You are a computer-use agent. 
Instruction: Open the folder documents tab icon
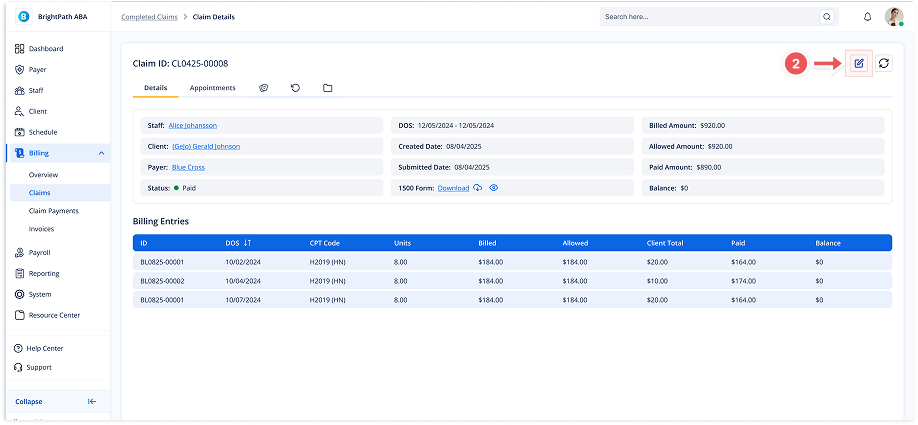(327, 88)
